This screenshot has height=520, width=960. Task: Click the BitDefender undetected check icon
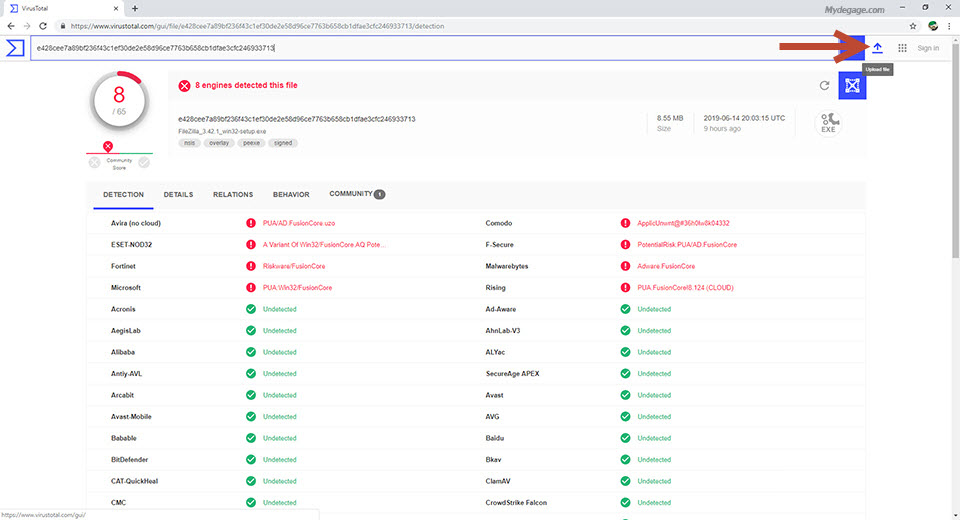tap(251, 459)
